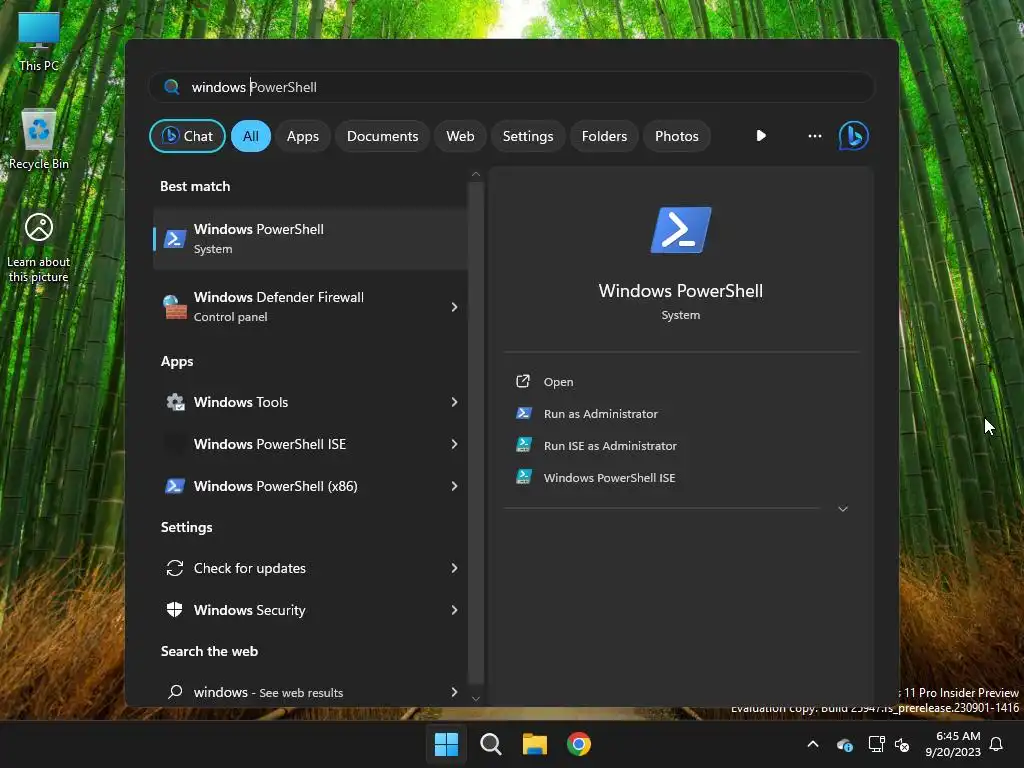Open the Start menu from the taskbar
The width and height of the screenshot is (1024, 768).
coord(447,744)
